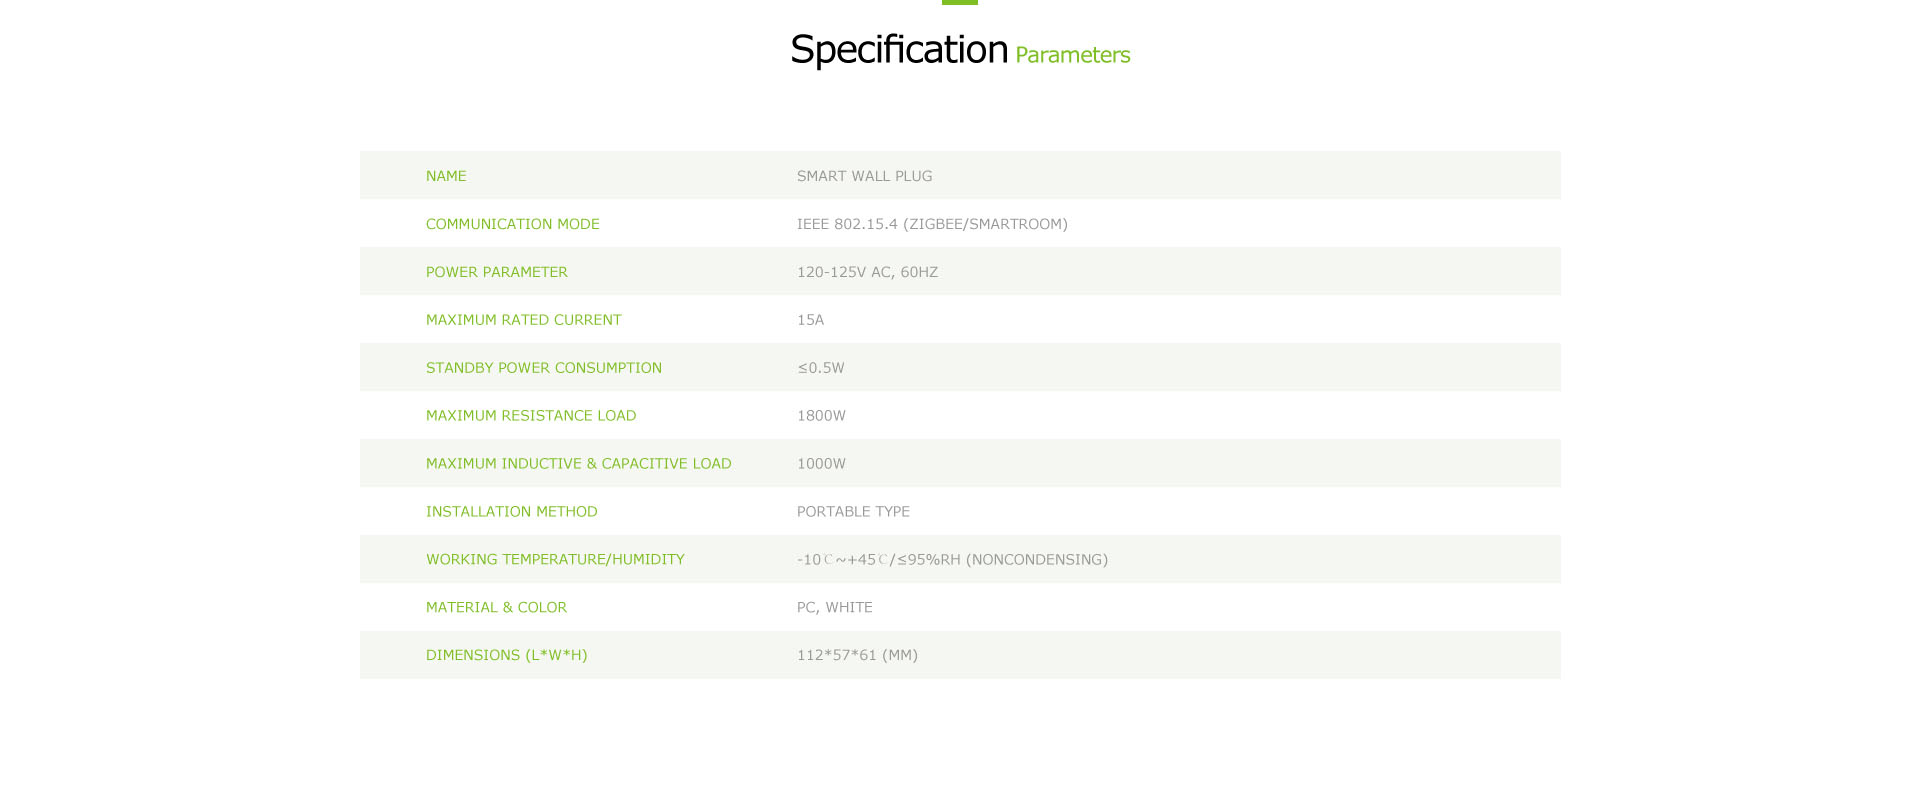Screen dimensions: 1920x811
Task: Click the Specification heading
Action: point(899,50)
